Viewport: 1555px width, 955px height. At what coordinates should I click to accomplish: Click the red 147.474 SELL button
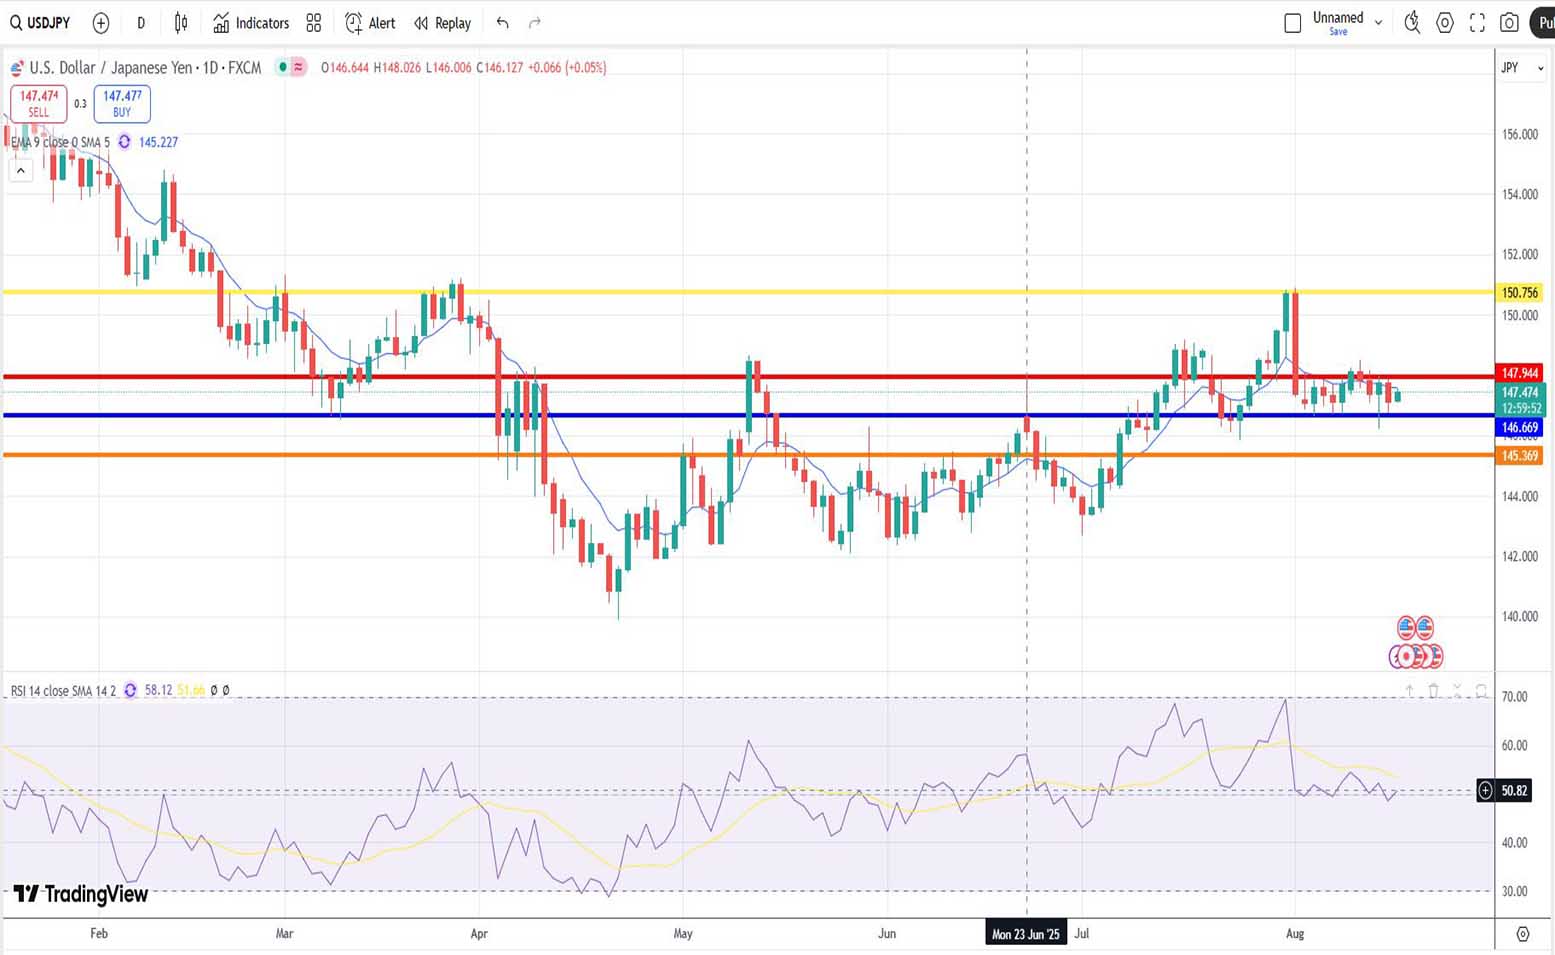pyautogui.click(x=39, y=103)
